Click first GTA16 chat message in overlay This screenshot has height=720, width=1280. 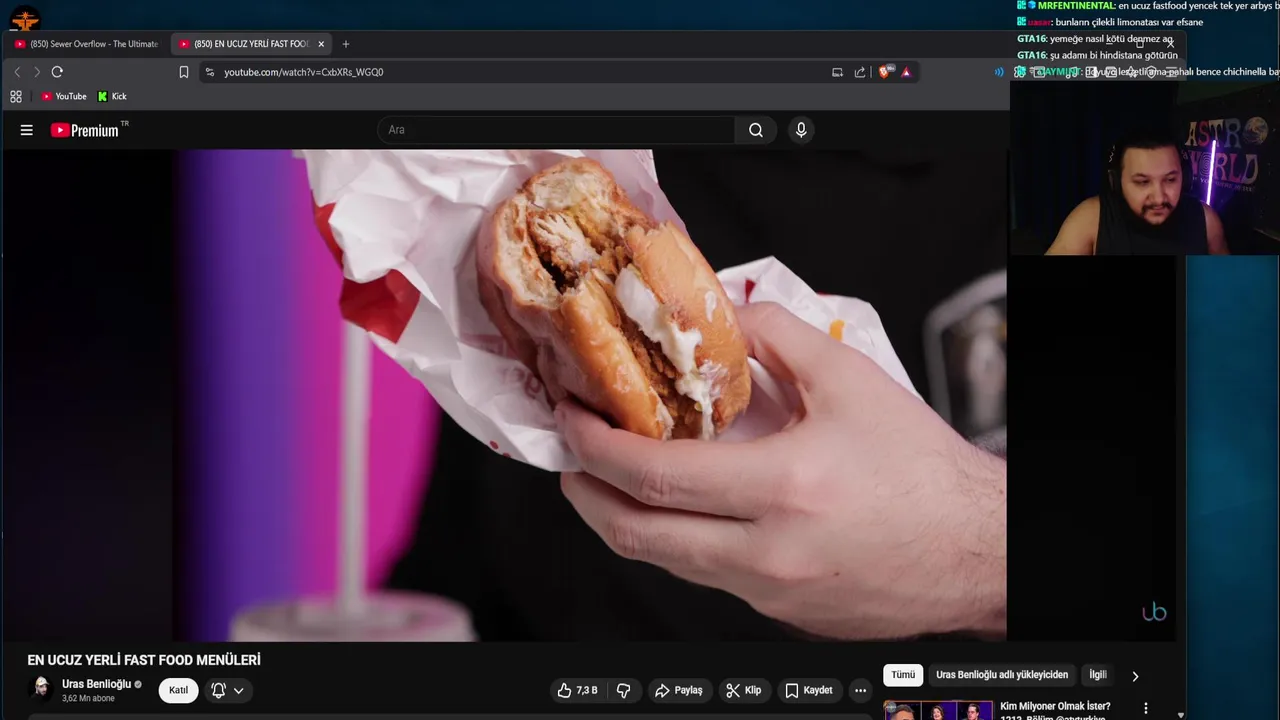[x=1095, y=39]
